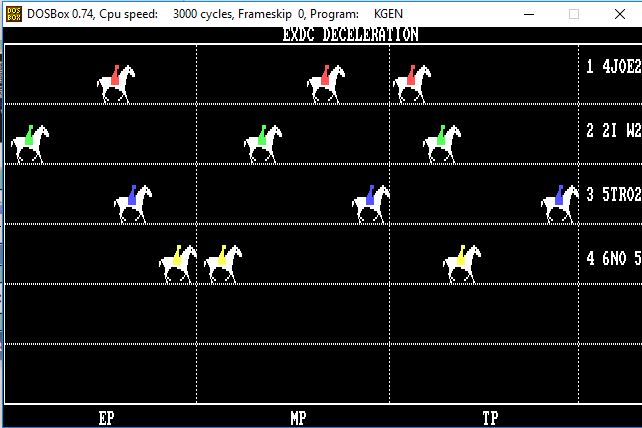Screen dimensions: 642x428
Task: Click the red horse in MP column
Action: pos(326,84)
